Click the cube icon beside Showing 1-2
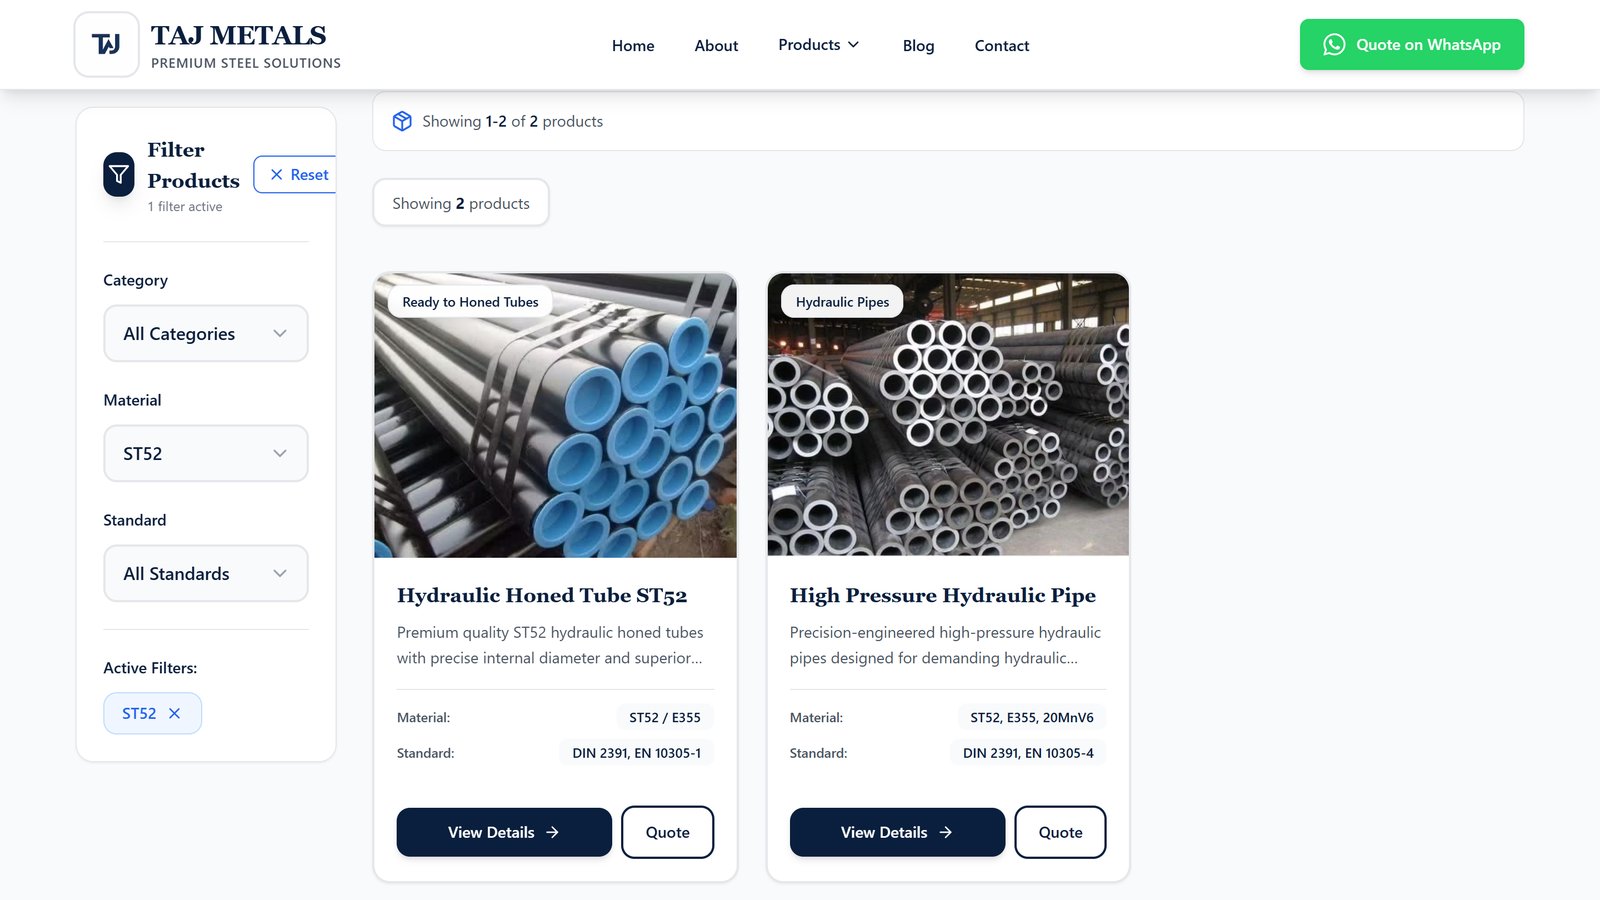The width and height of the screenshot is (1600, 900). click(402, 121)
